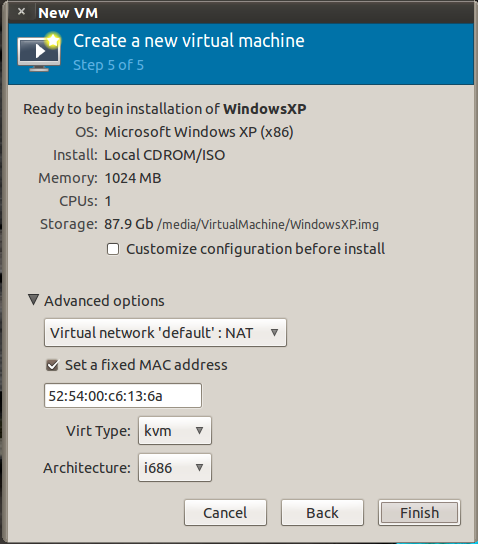Click the Create a new virtual machine heading
The width and height of the screenshot is (478, 544).
[189, 41]
